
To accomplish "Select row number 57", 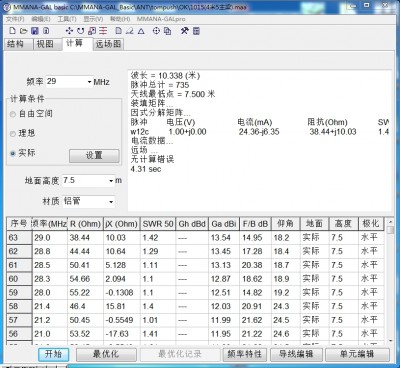I will [x=19, y=320].
